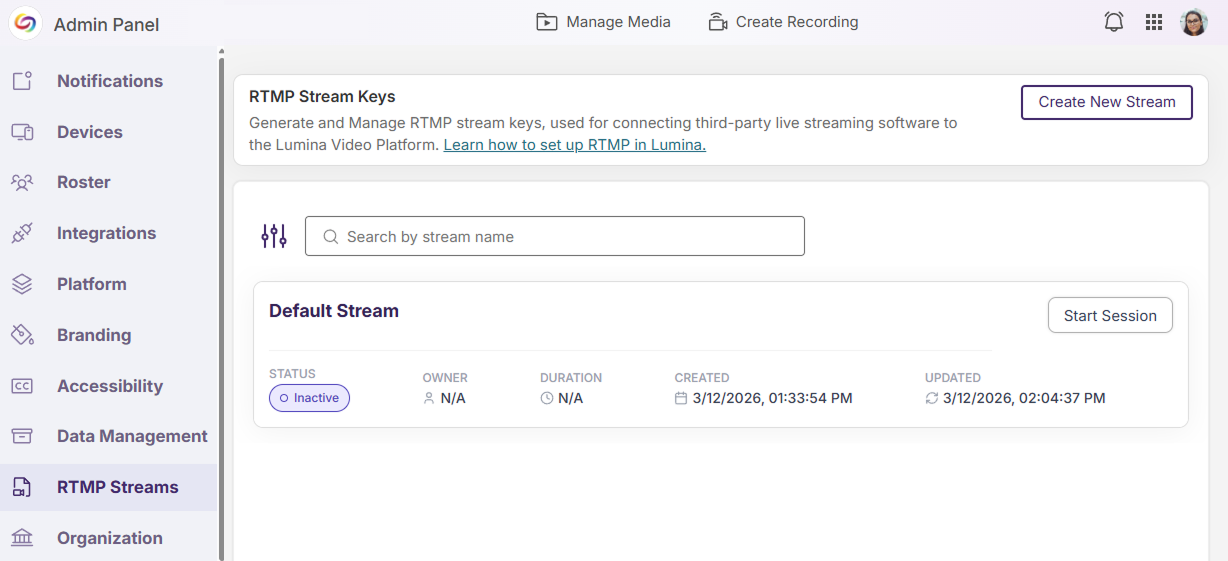Screen dimensions: 1228x561
Task: Click the Default Stream title
Action: (334, 311)
